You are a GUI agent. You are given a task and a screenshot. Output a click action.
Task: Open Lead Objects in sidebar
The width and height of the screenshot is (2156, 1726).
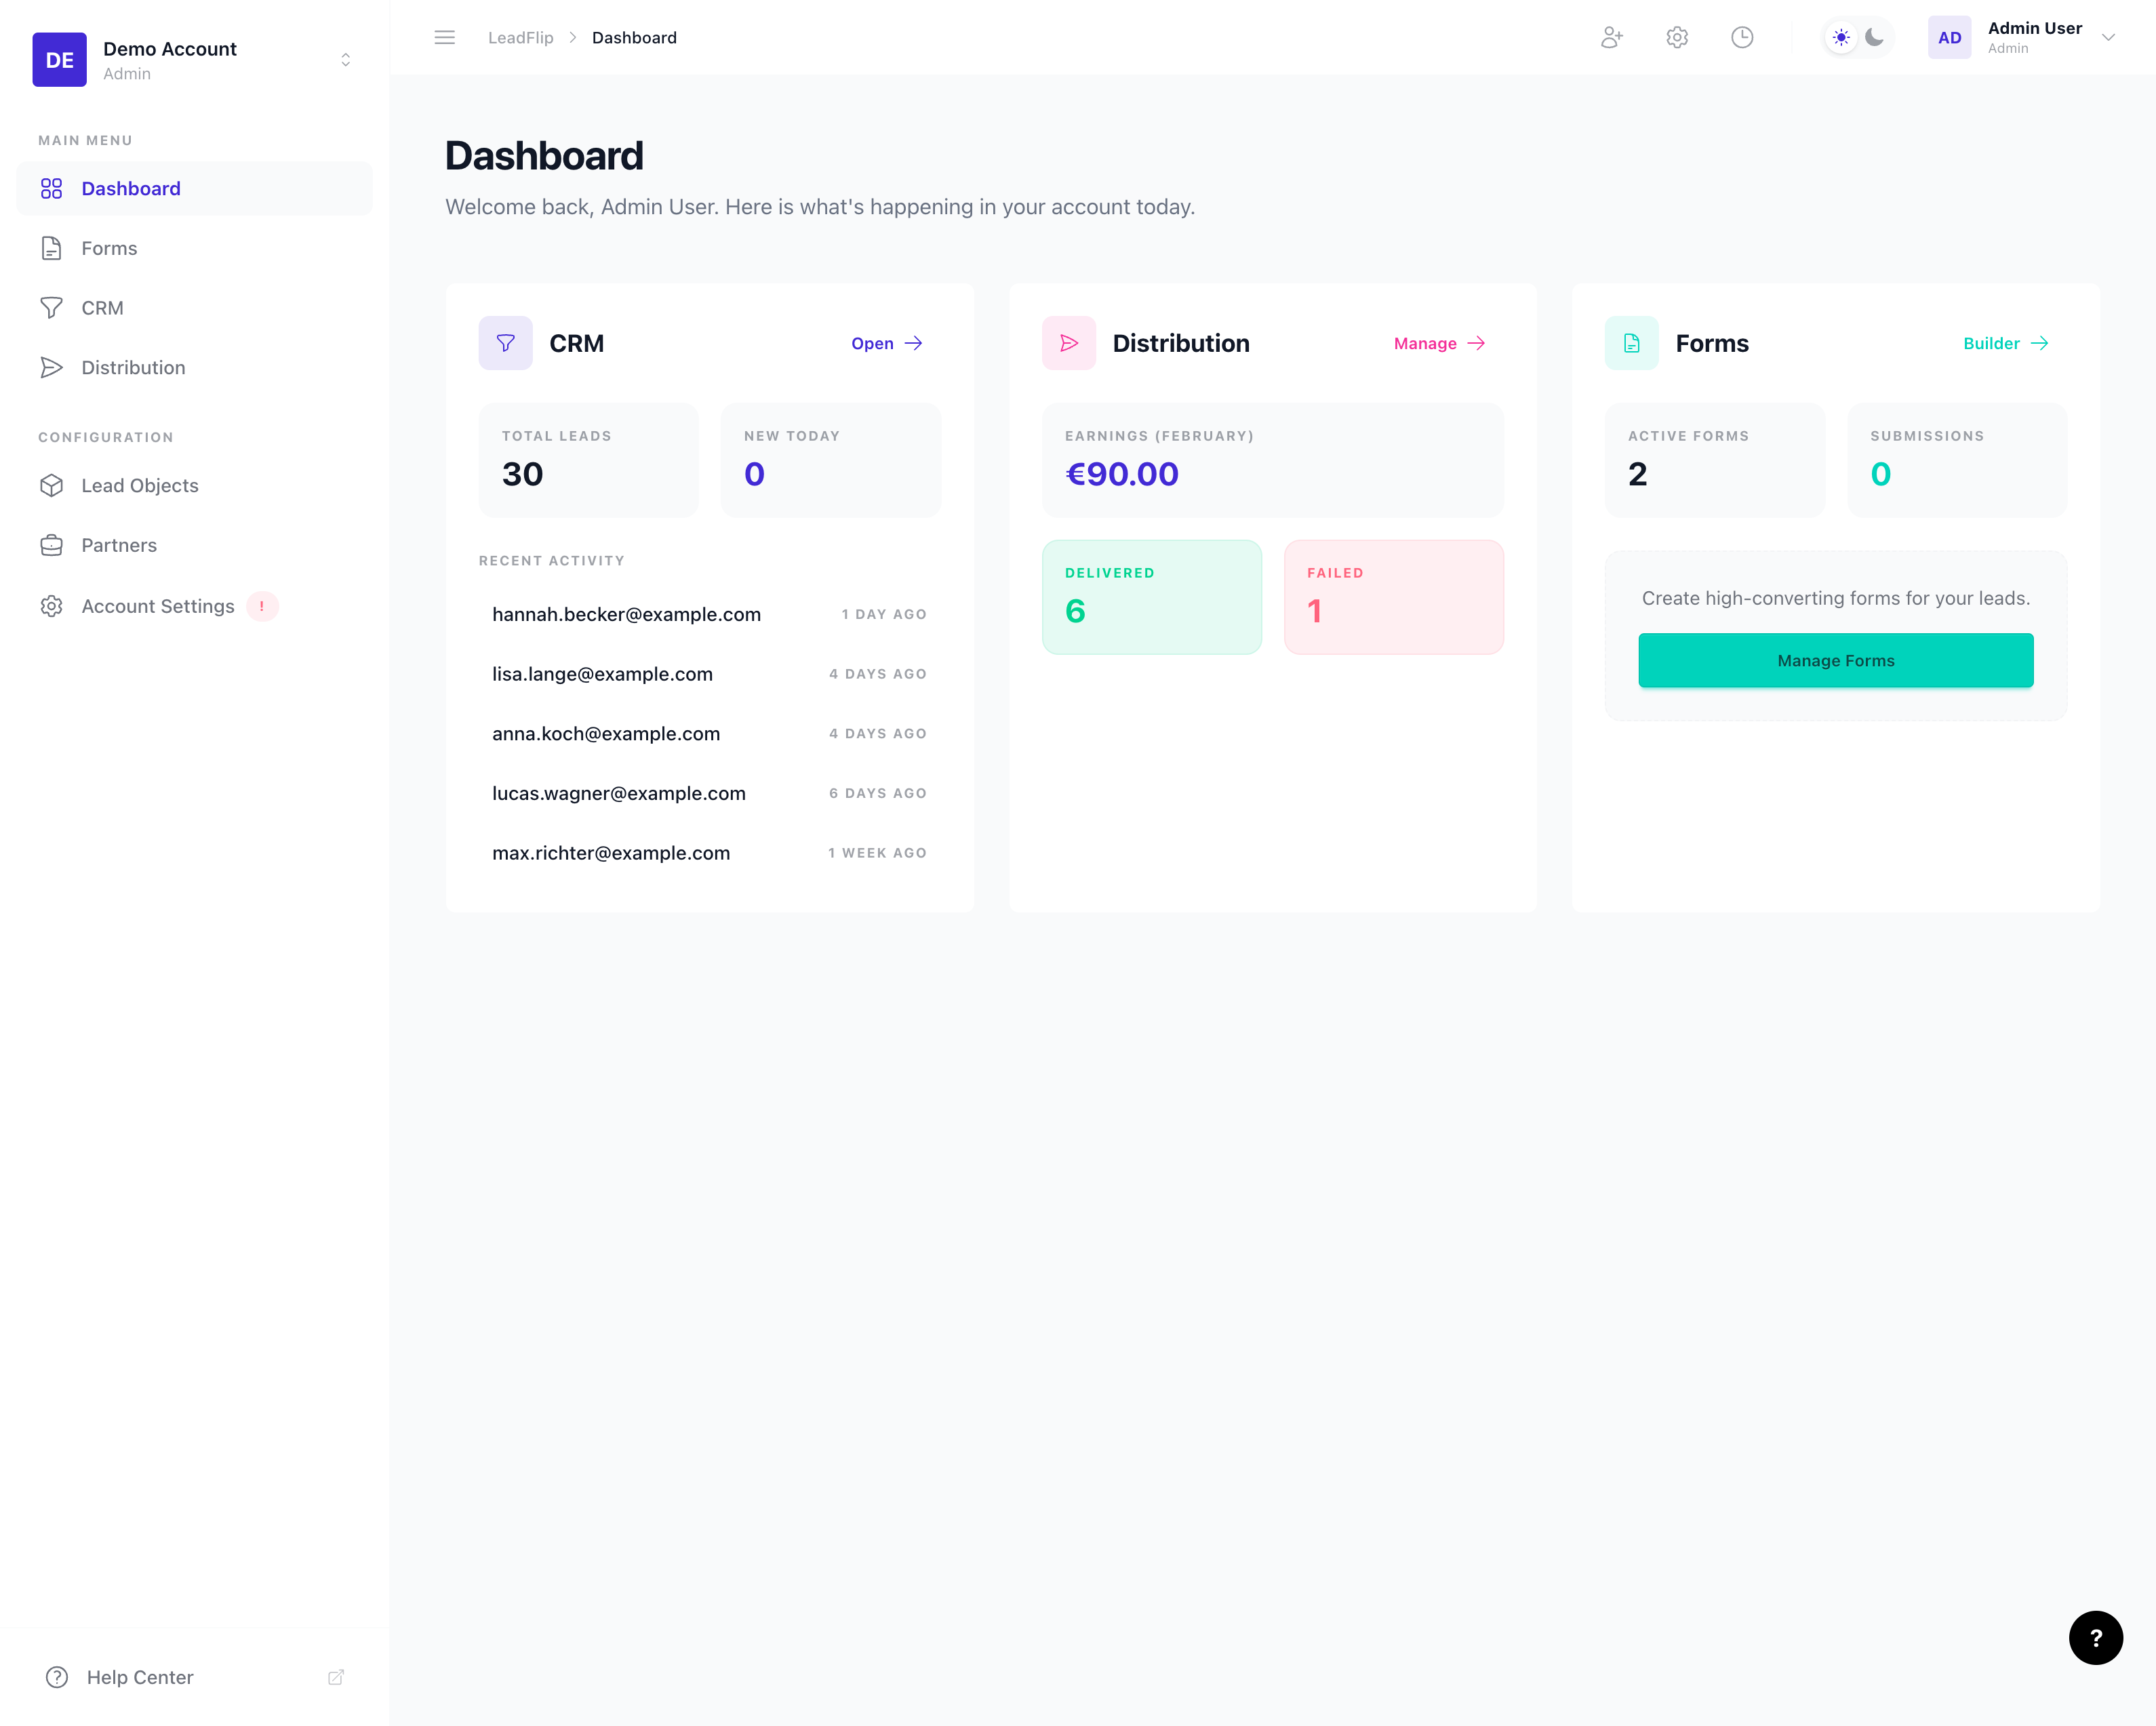(140, 486)
